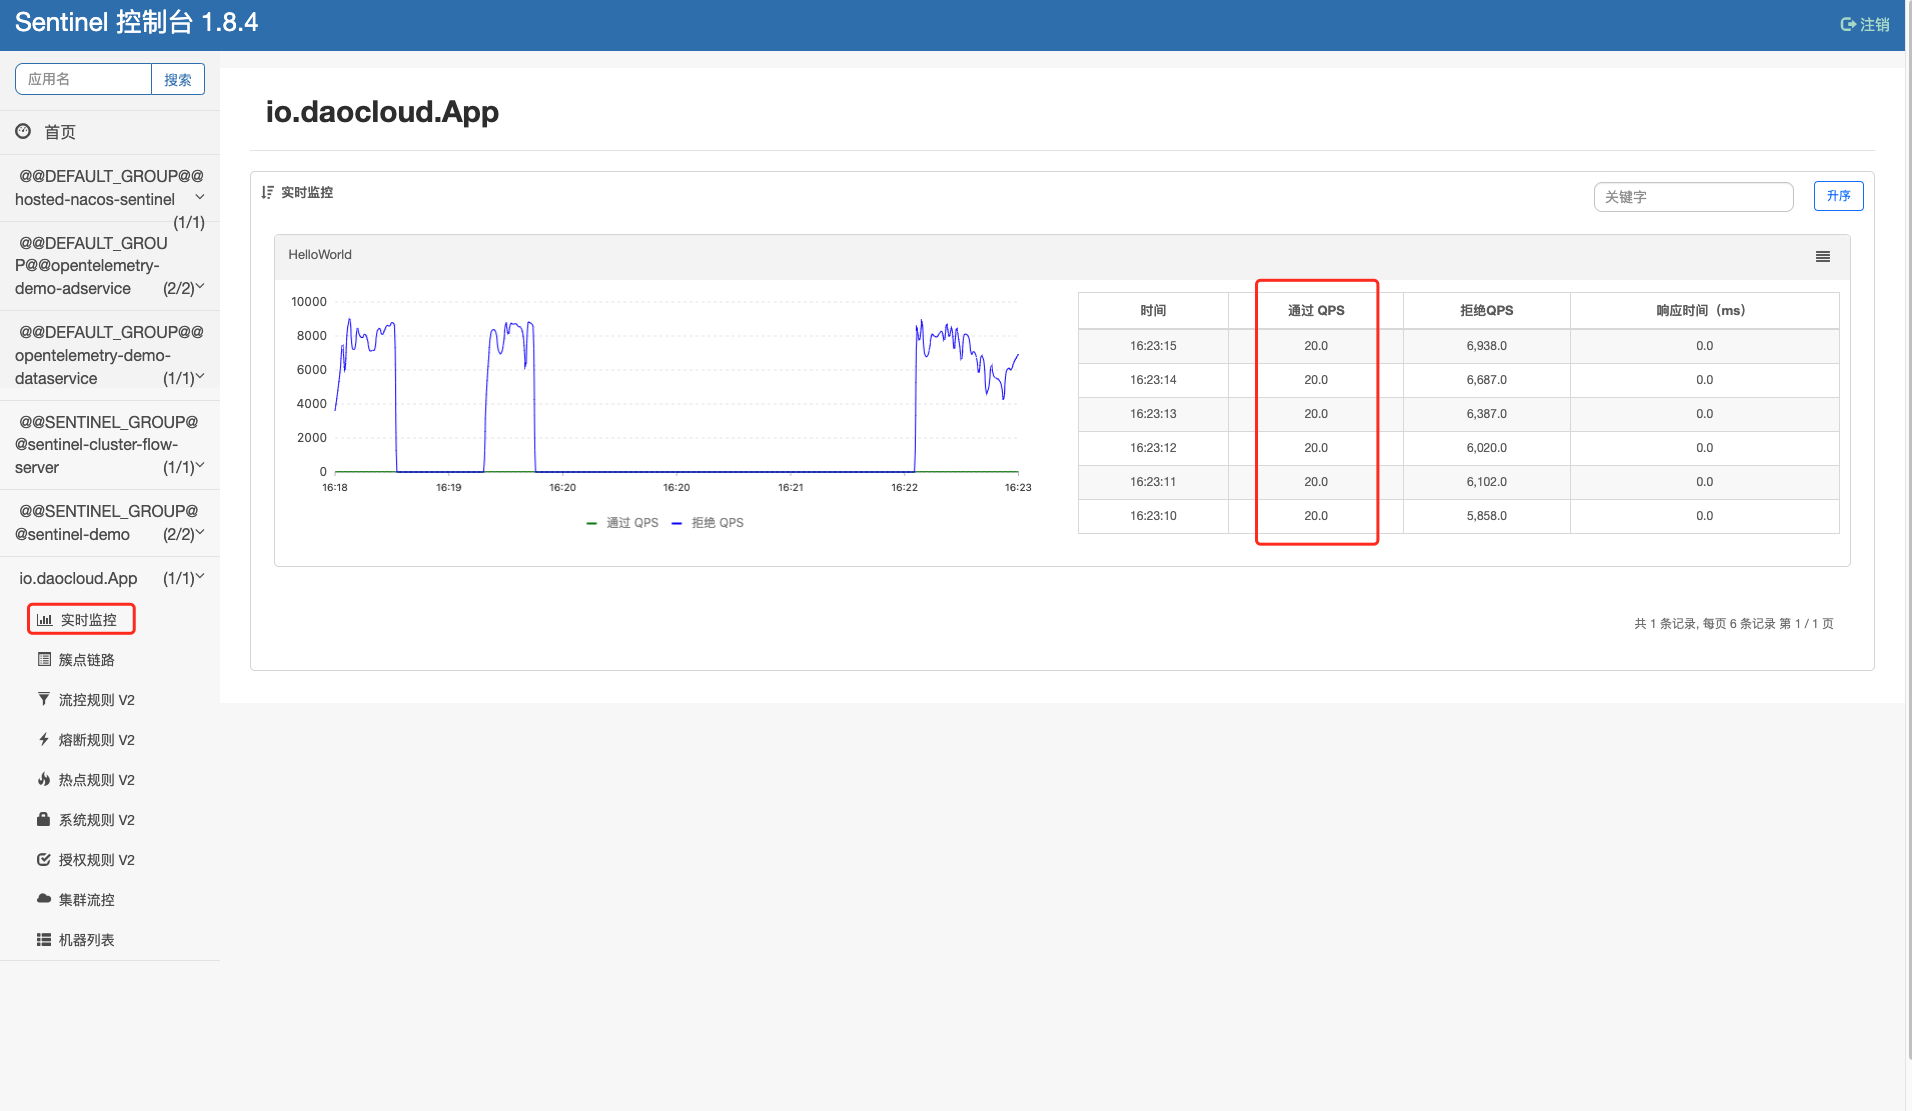Click the 升序 ascending sort button
The image size is (1912, 1111).
[x=1838, y=196]
